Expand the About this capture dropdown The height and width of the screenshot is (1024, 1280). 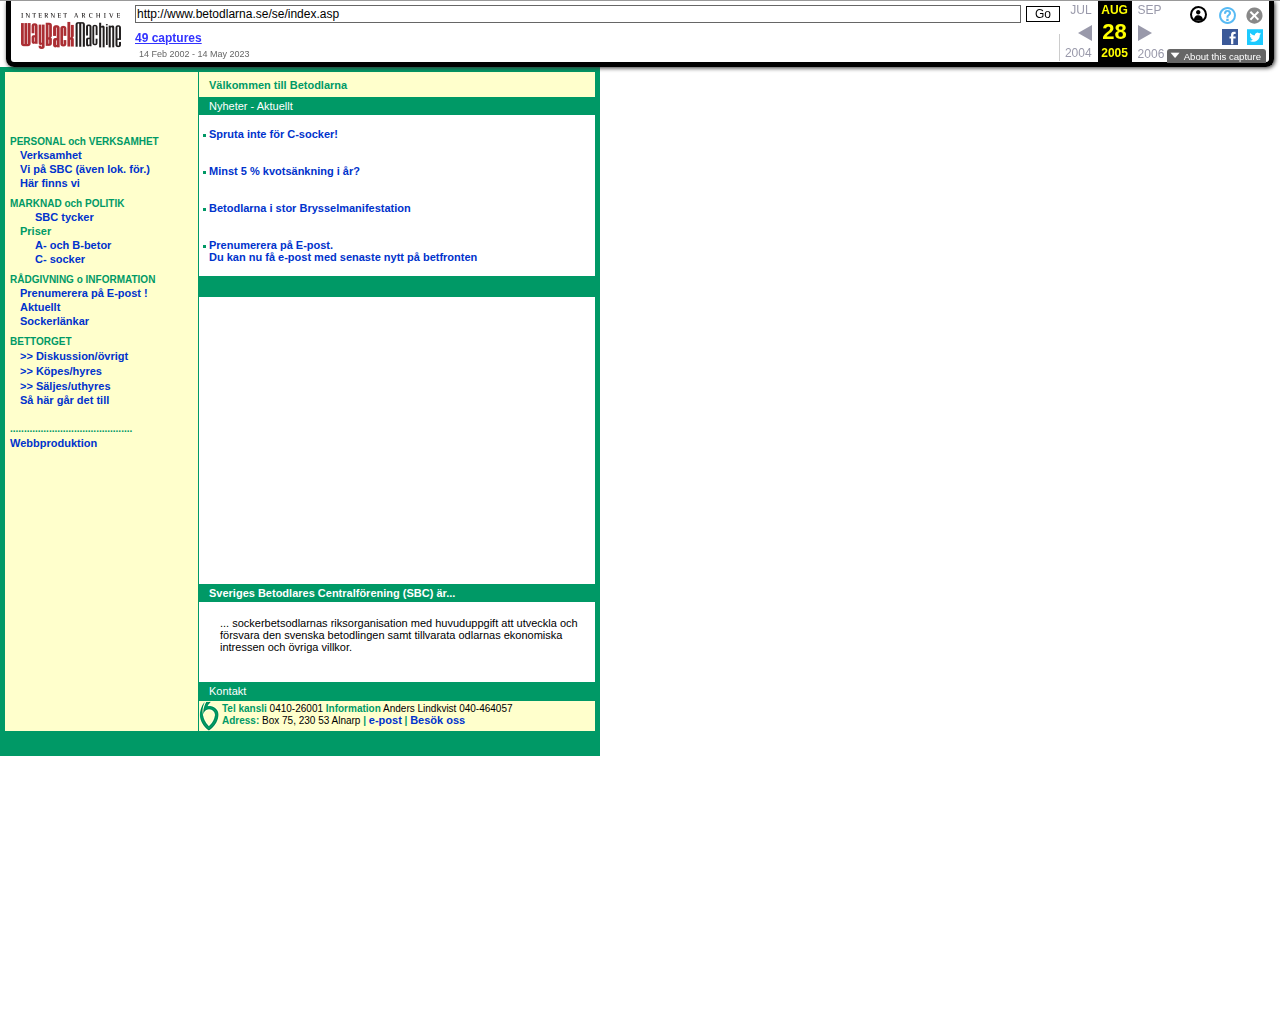[x=1216, y=56]
